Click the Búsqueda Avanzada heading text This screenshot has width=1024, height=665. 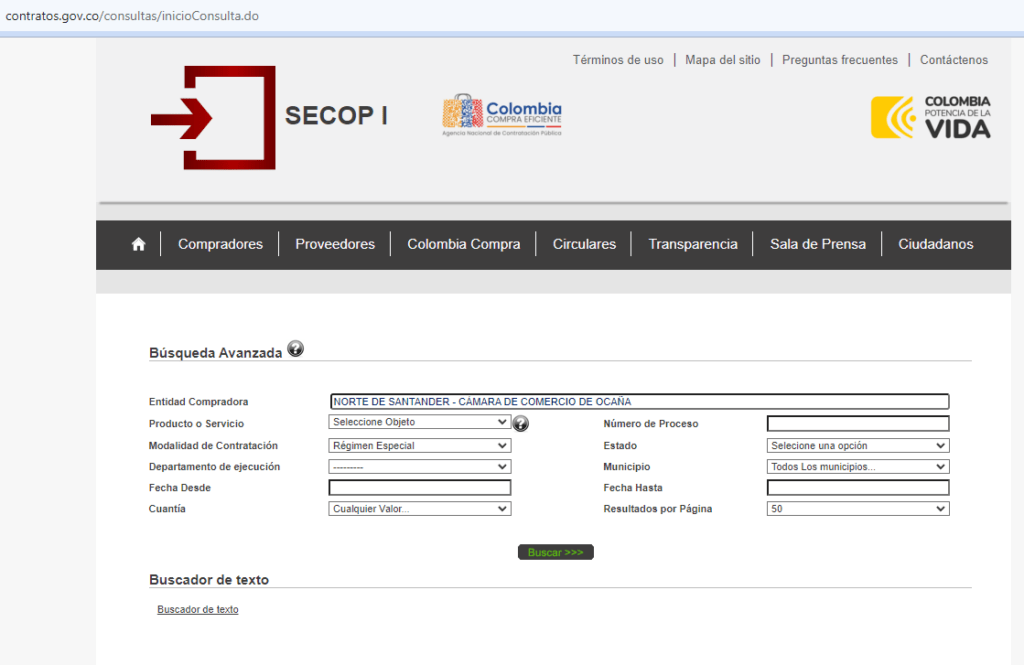(216, 353)
